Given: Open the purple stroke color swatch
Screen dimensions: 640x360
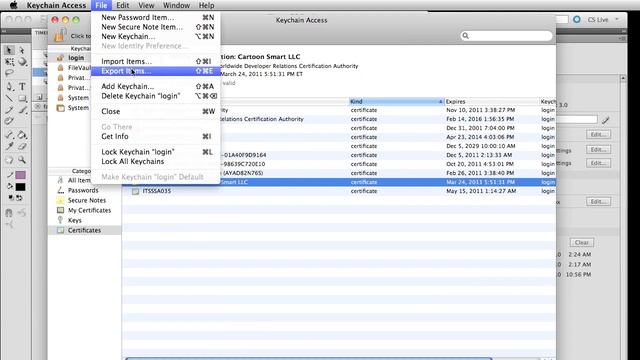Looking at the screenshot, I should click(20, 175).
